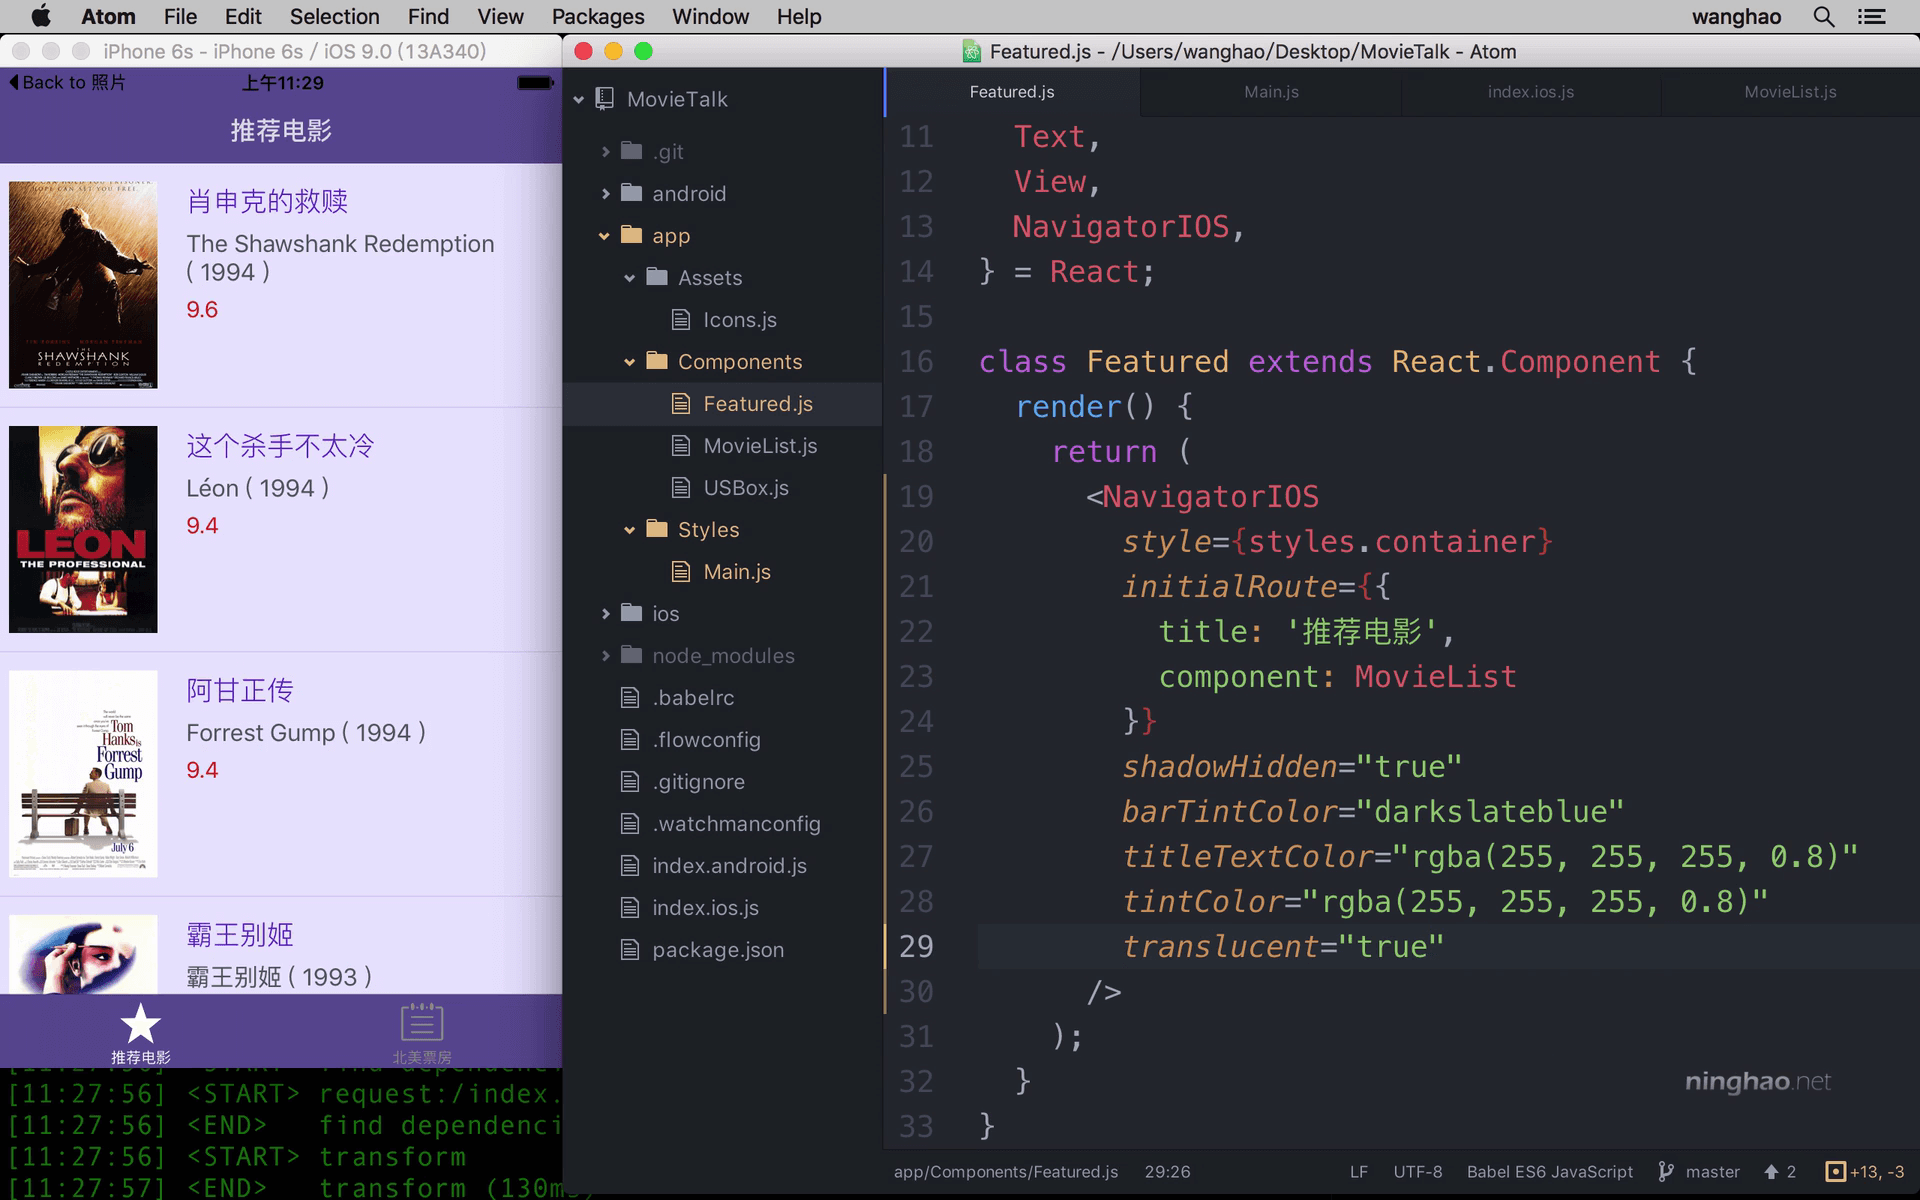Collapse the Styles folder

point(629,530)
